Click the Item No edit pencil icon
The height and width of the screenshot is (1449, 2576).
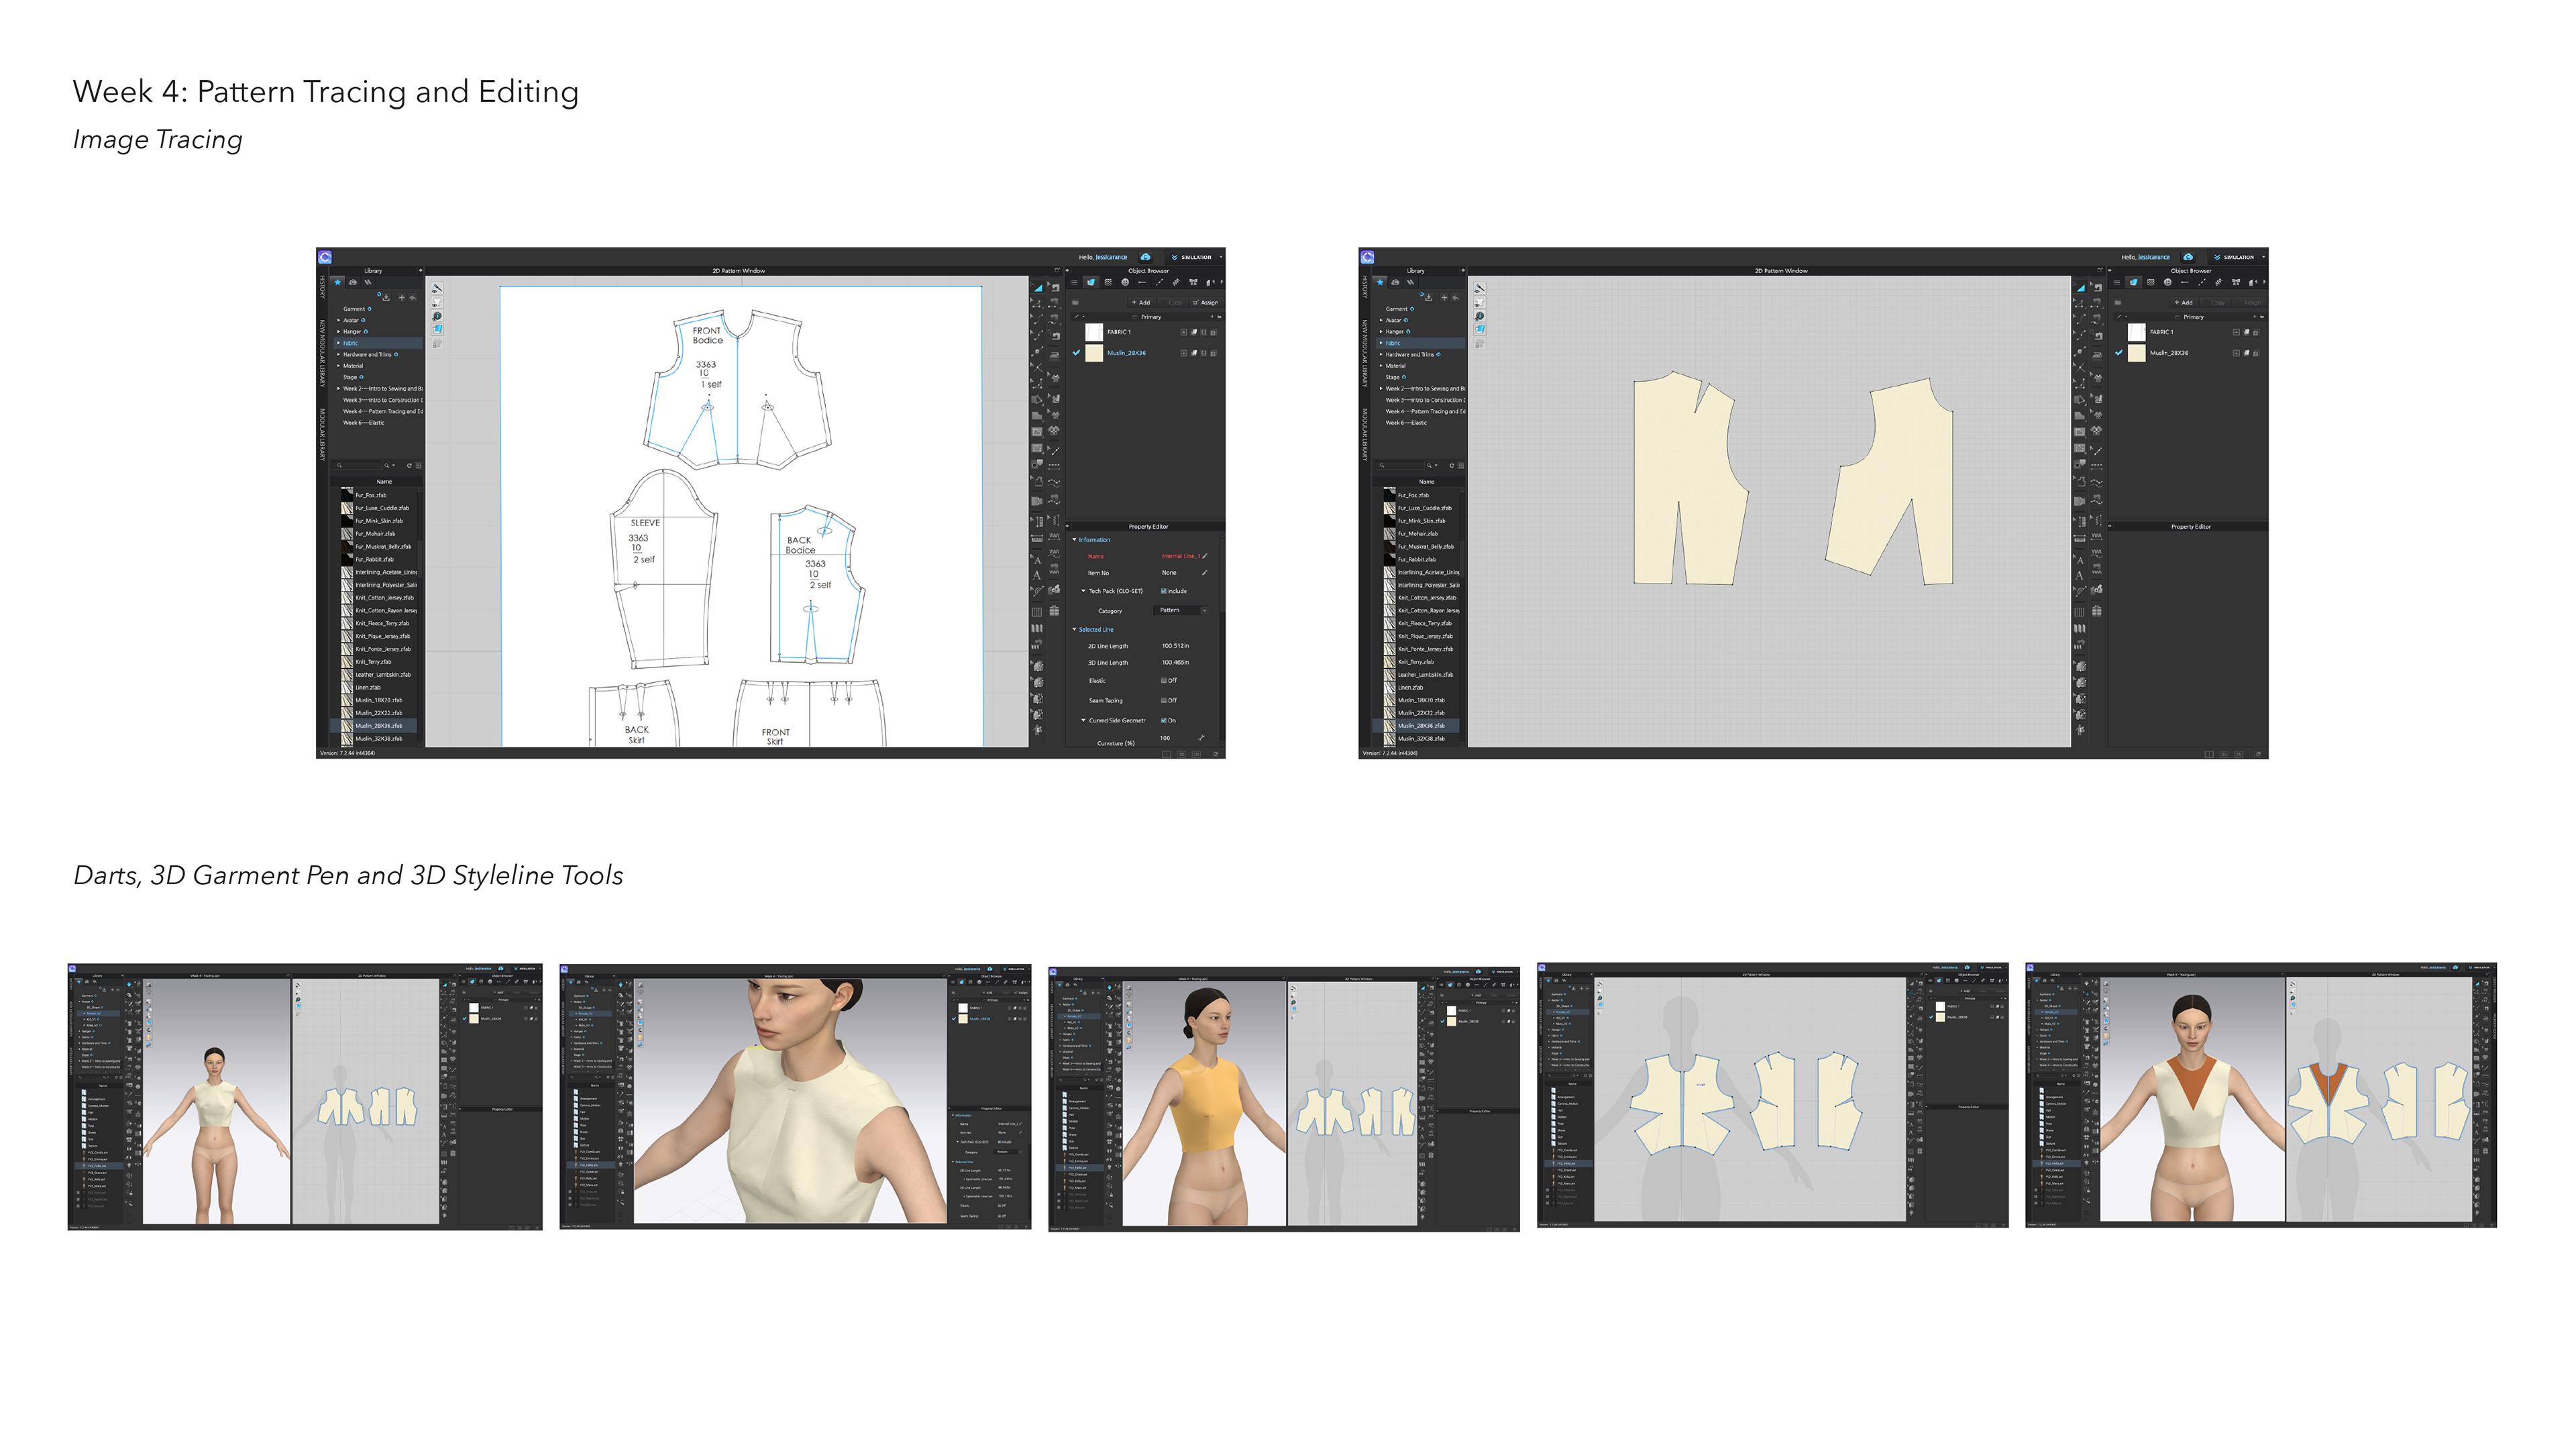pos(1205,573)
